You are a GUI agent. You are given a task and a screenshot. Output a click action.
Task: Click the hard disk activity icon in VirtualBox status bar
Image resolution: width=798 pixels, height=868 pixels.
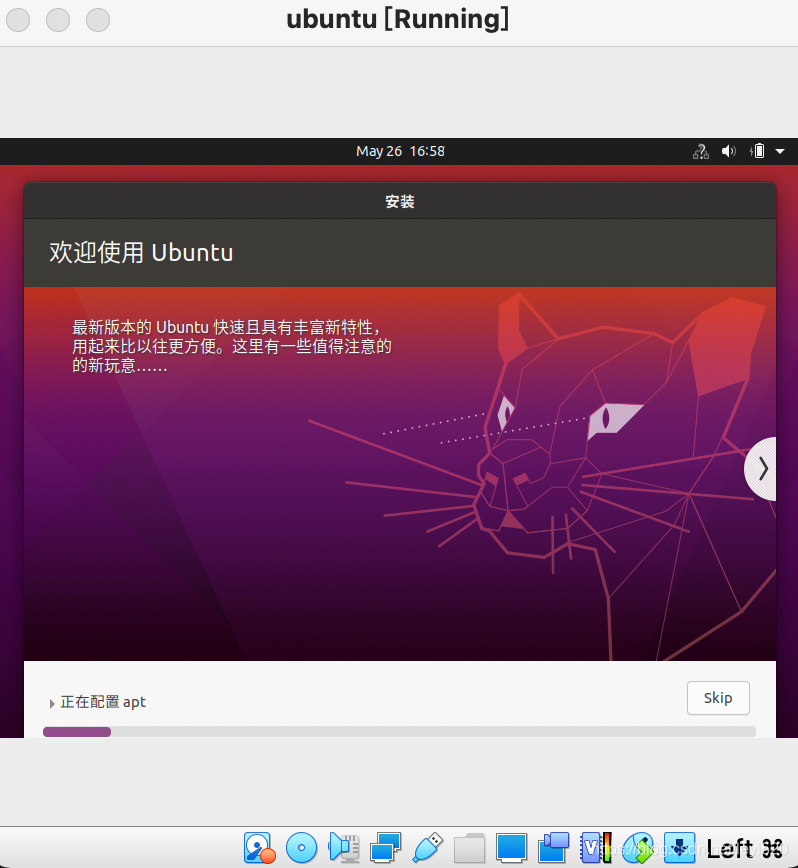(x=259, y=848)
